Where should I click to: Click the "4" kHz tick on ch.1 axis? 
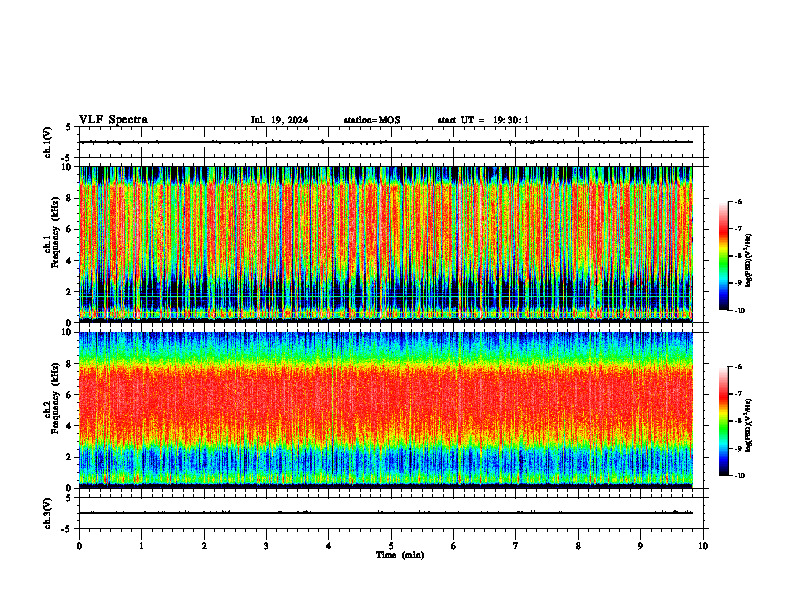coord(70,261)
